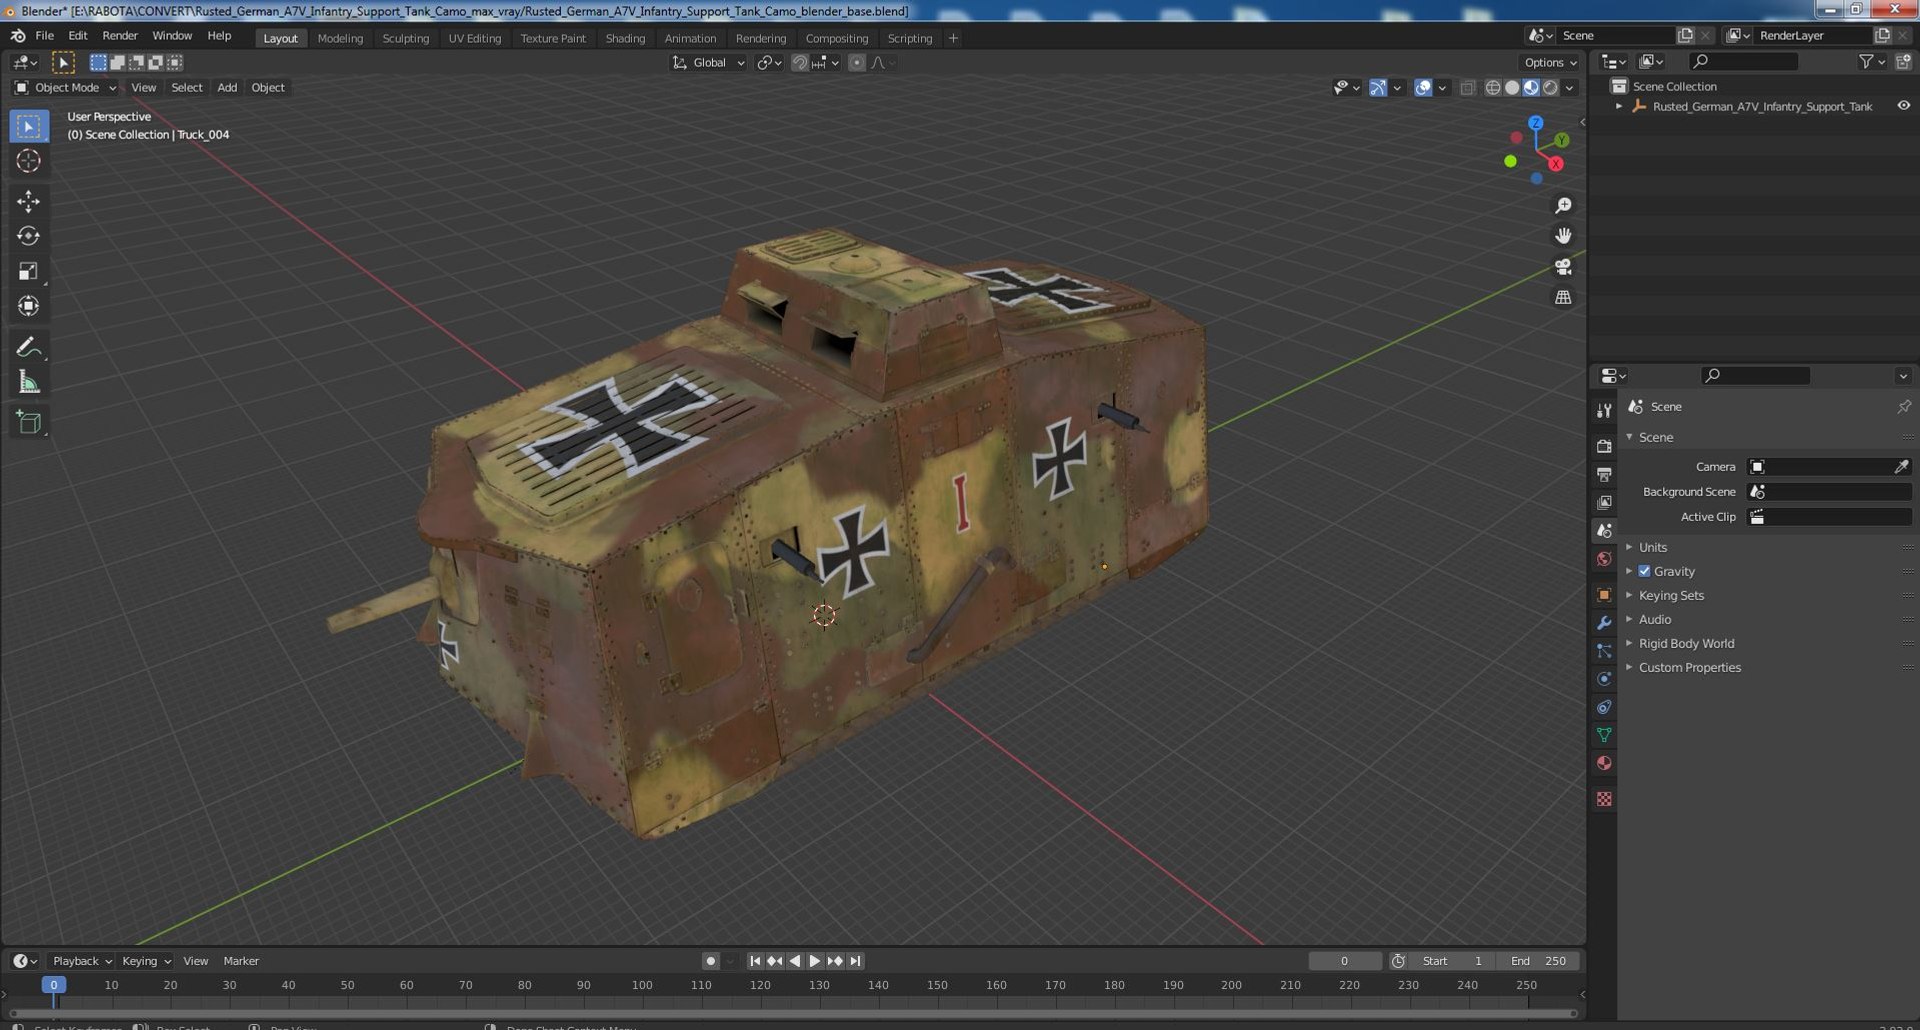Toggle X-ray mode
Screen dimensions: 1920x1030
pos(1467,88)
